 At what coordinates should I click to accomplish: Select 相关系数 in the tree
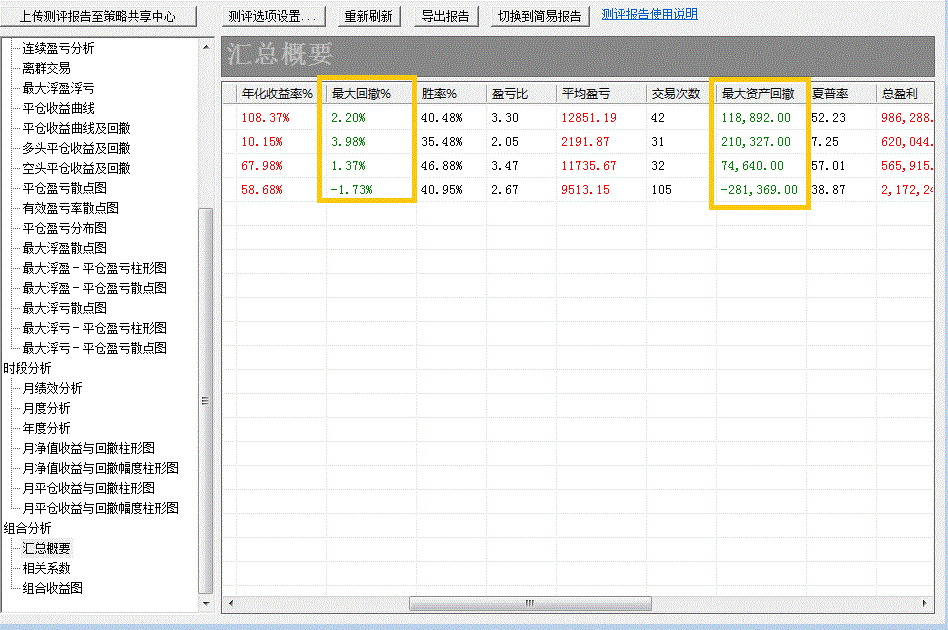pos(46,568)
